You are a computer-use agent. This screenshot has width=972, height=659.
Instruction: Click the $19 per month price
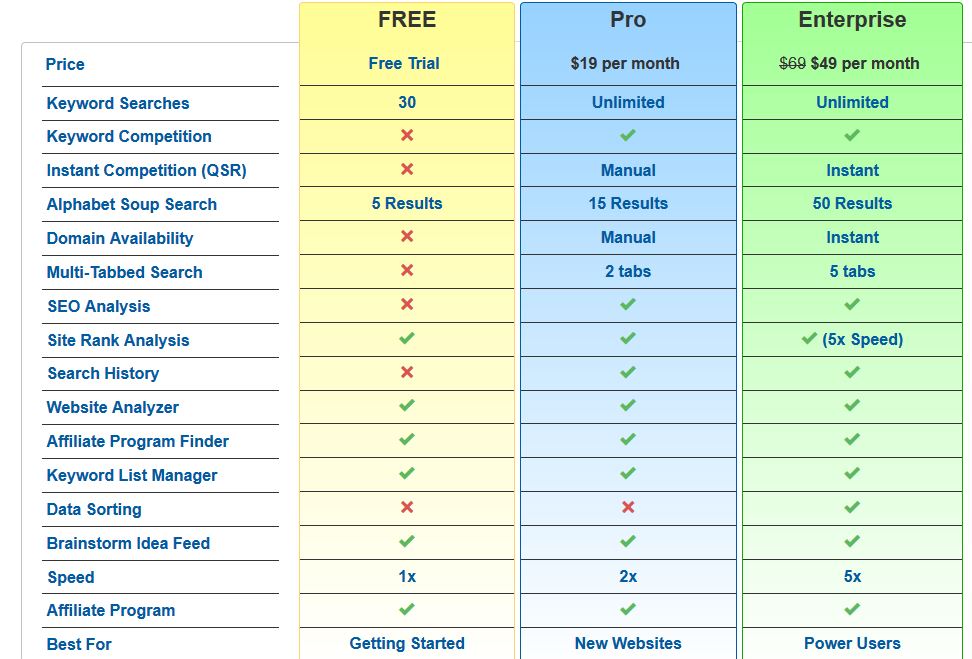[625, 63]
